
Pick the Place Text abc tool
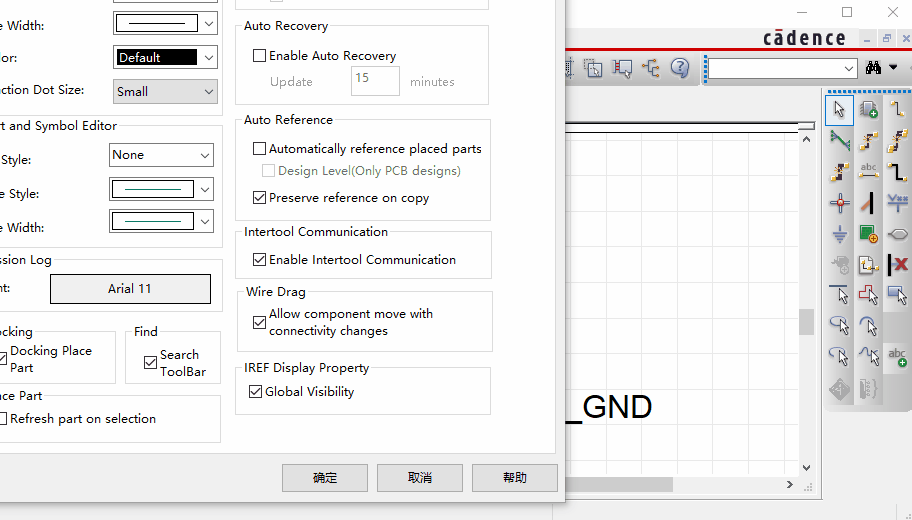click(x=897, y=357)
